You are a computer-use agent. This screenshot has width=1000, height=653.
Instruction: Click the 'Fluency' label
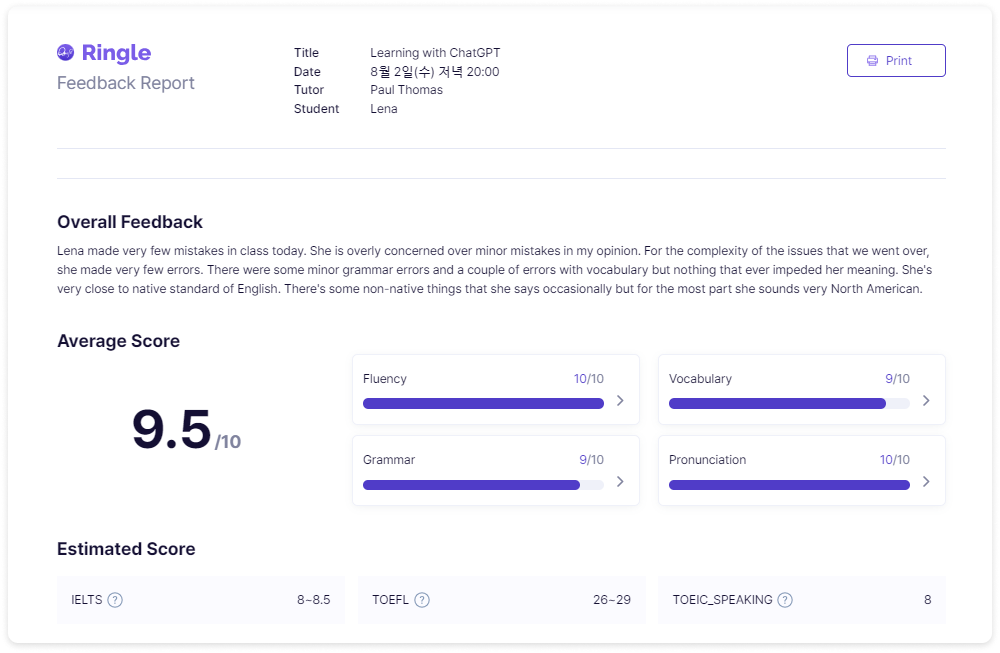385,379
